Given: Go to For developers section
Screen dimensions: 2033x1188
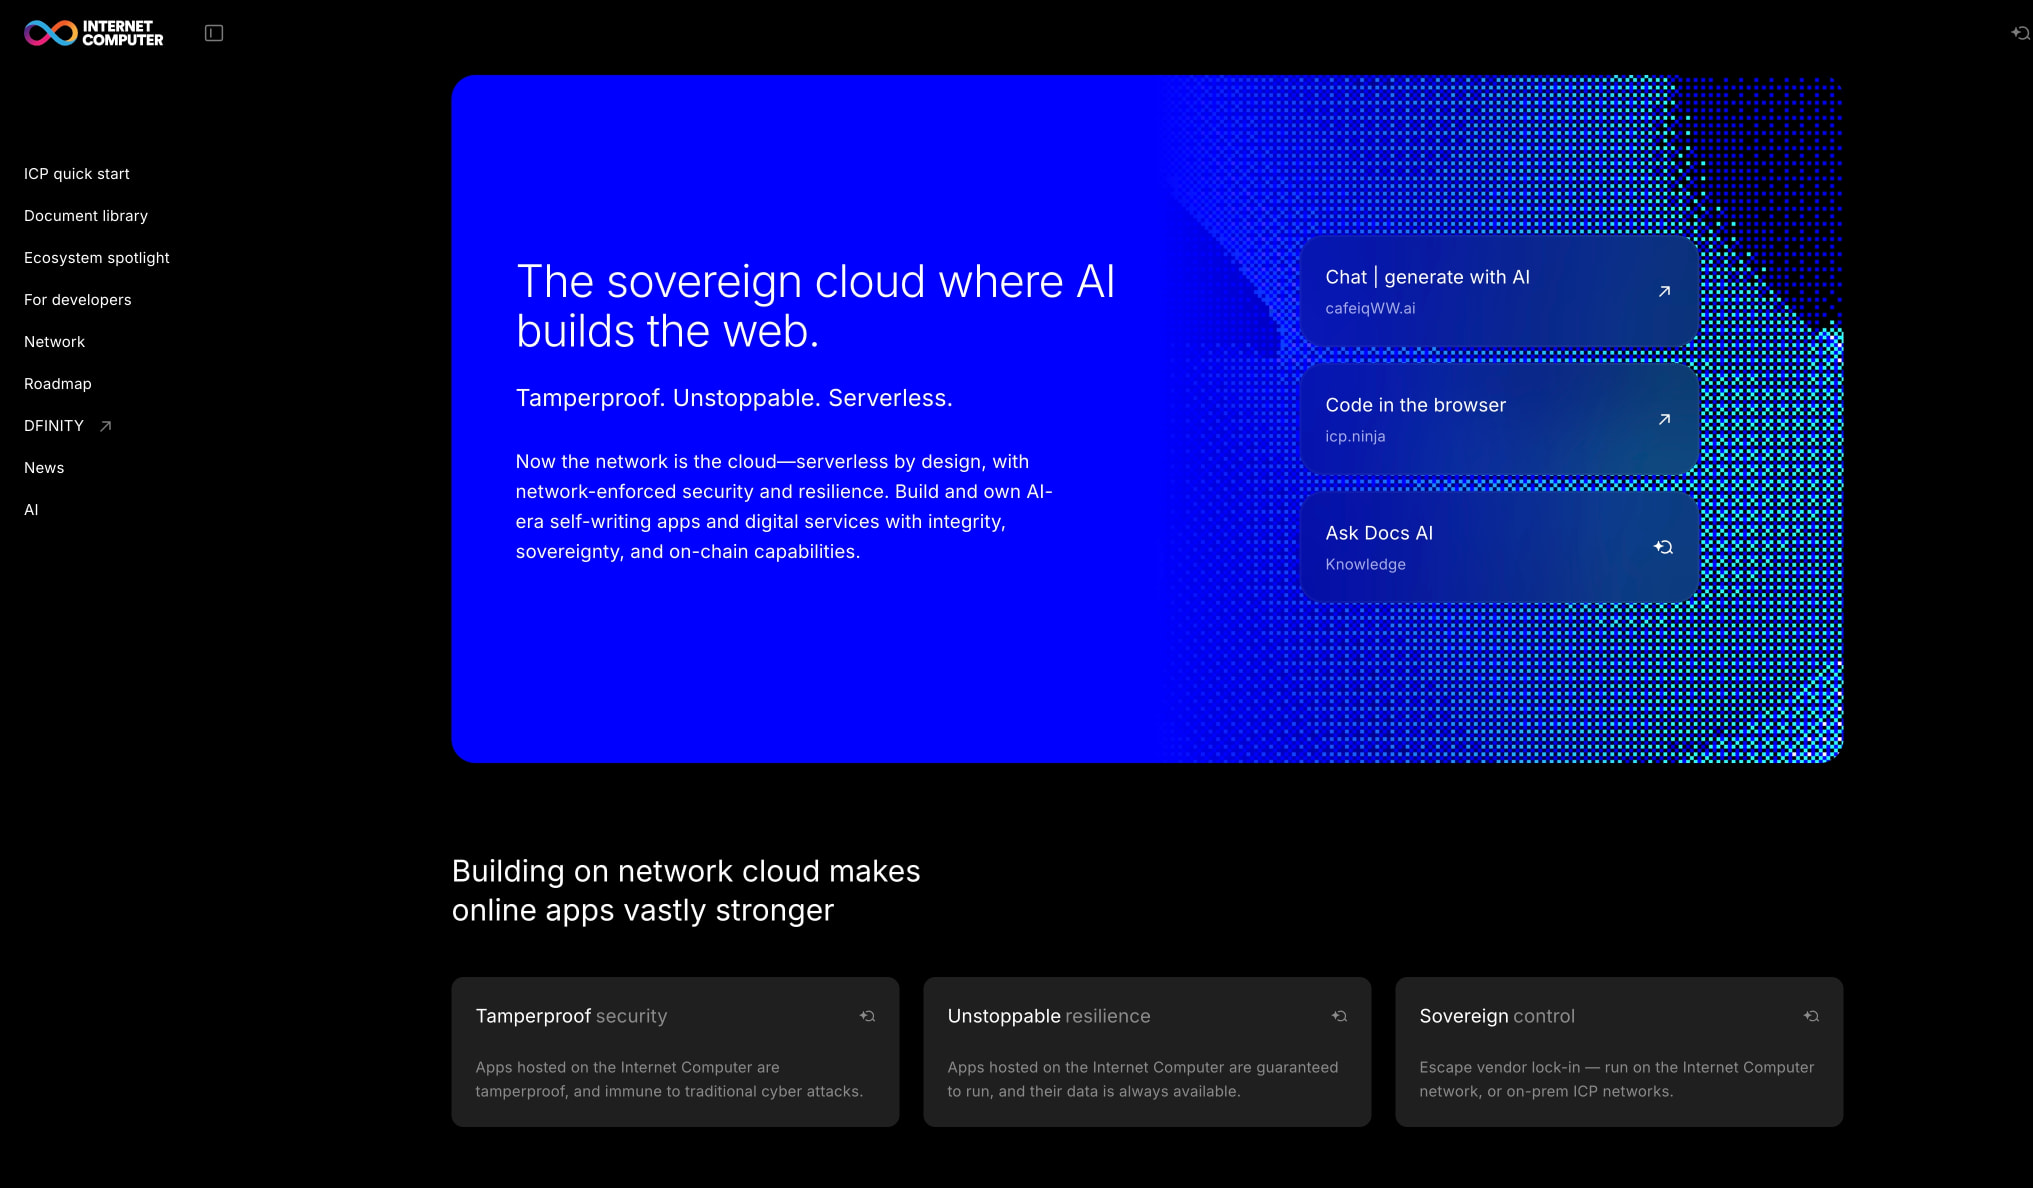Looking at the screenshot, I should (78, 300).
